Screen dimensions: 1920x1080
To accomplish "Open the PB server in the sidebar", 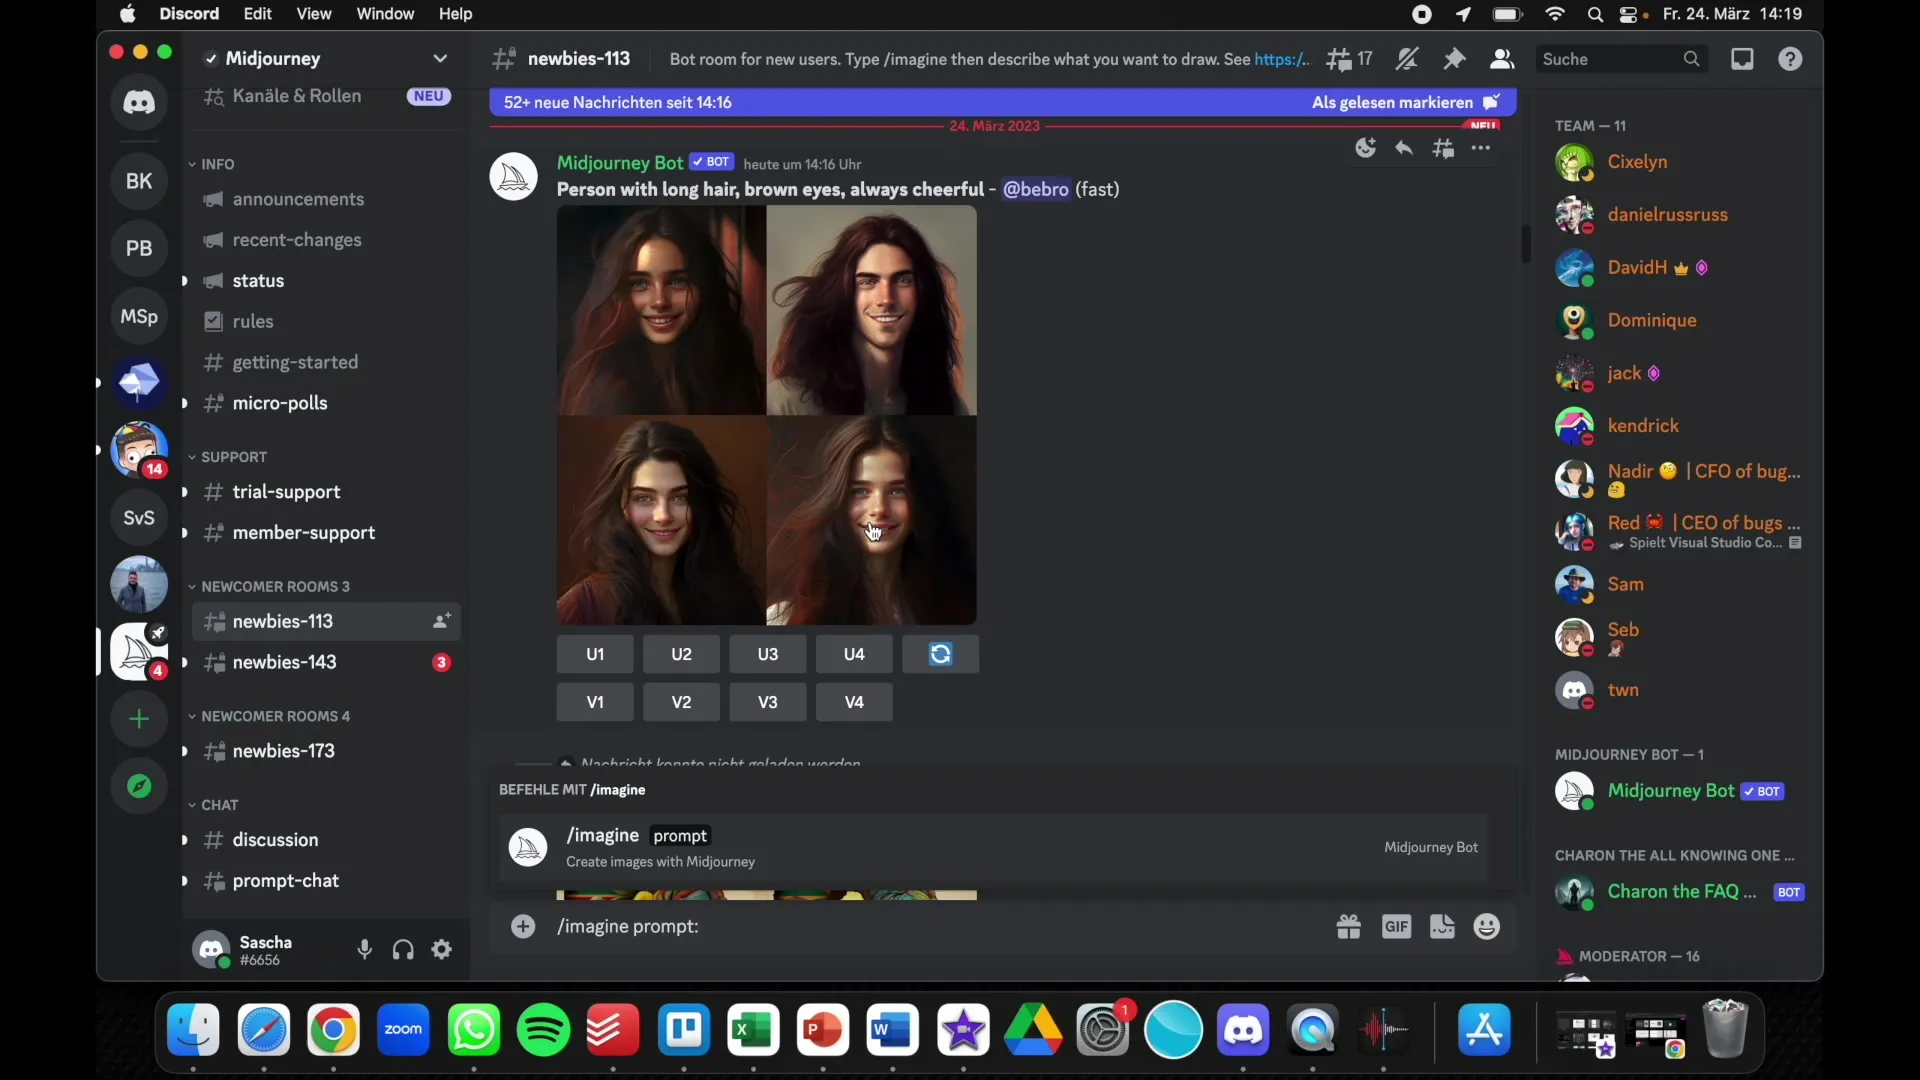I will (139, 249).
